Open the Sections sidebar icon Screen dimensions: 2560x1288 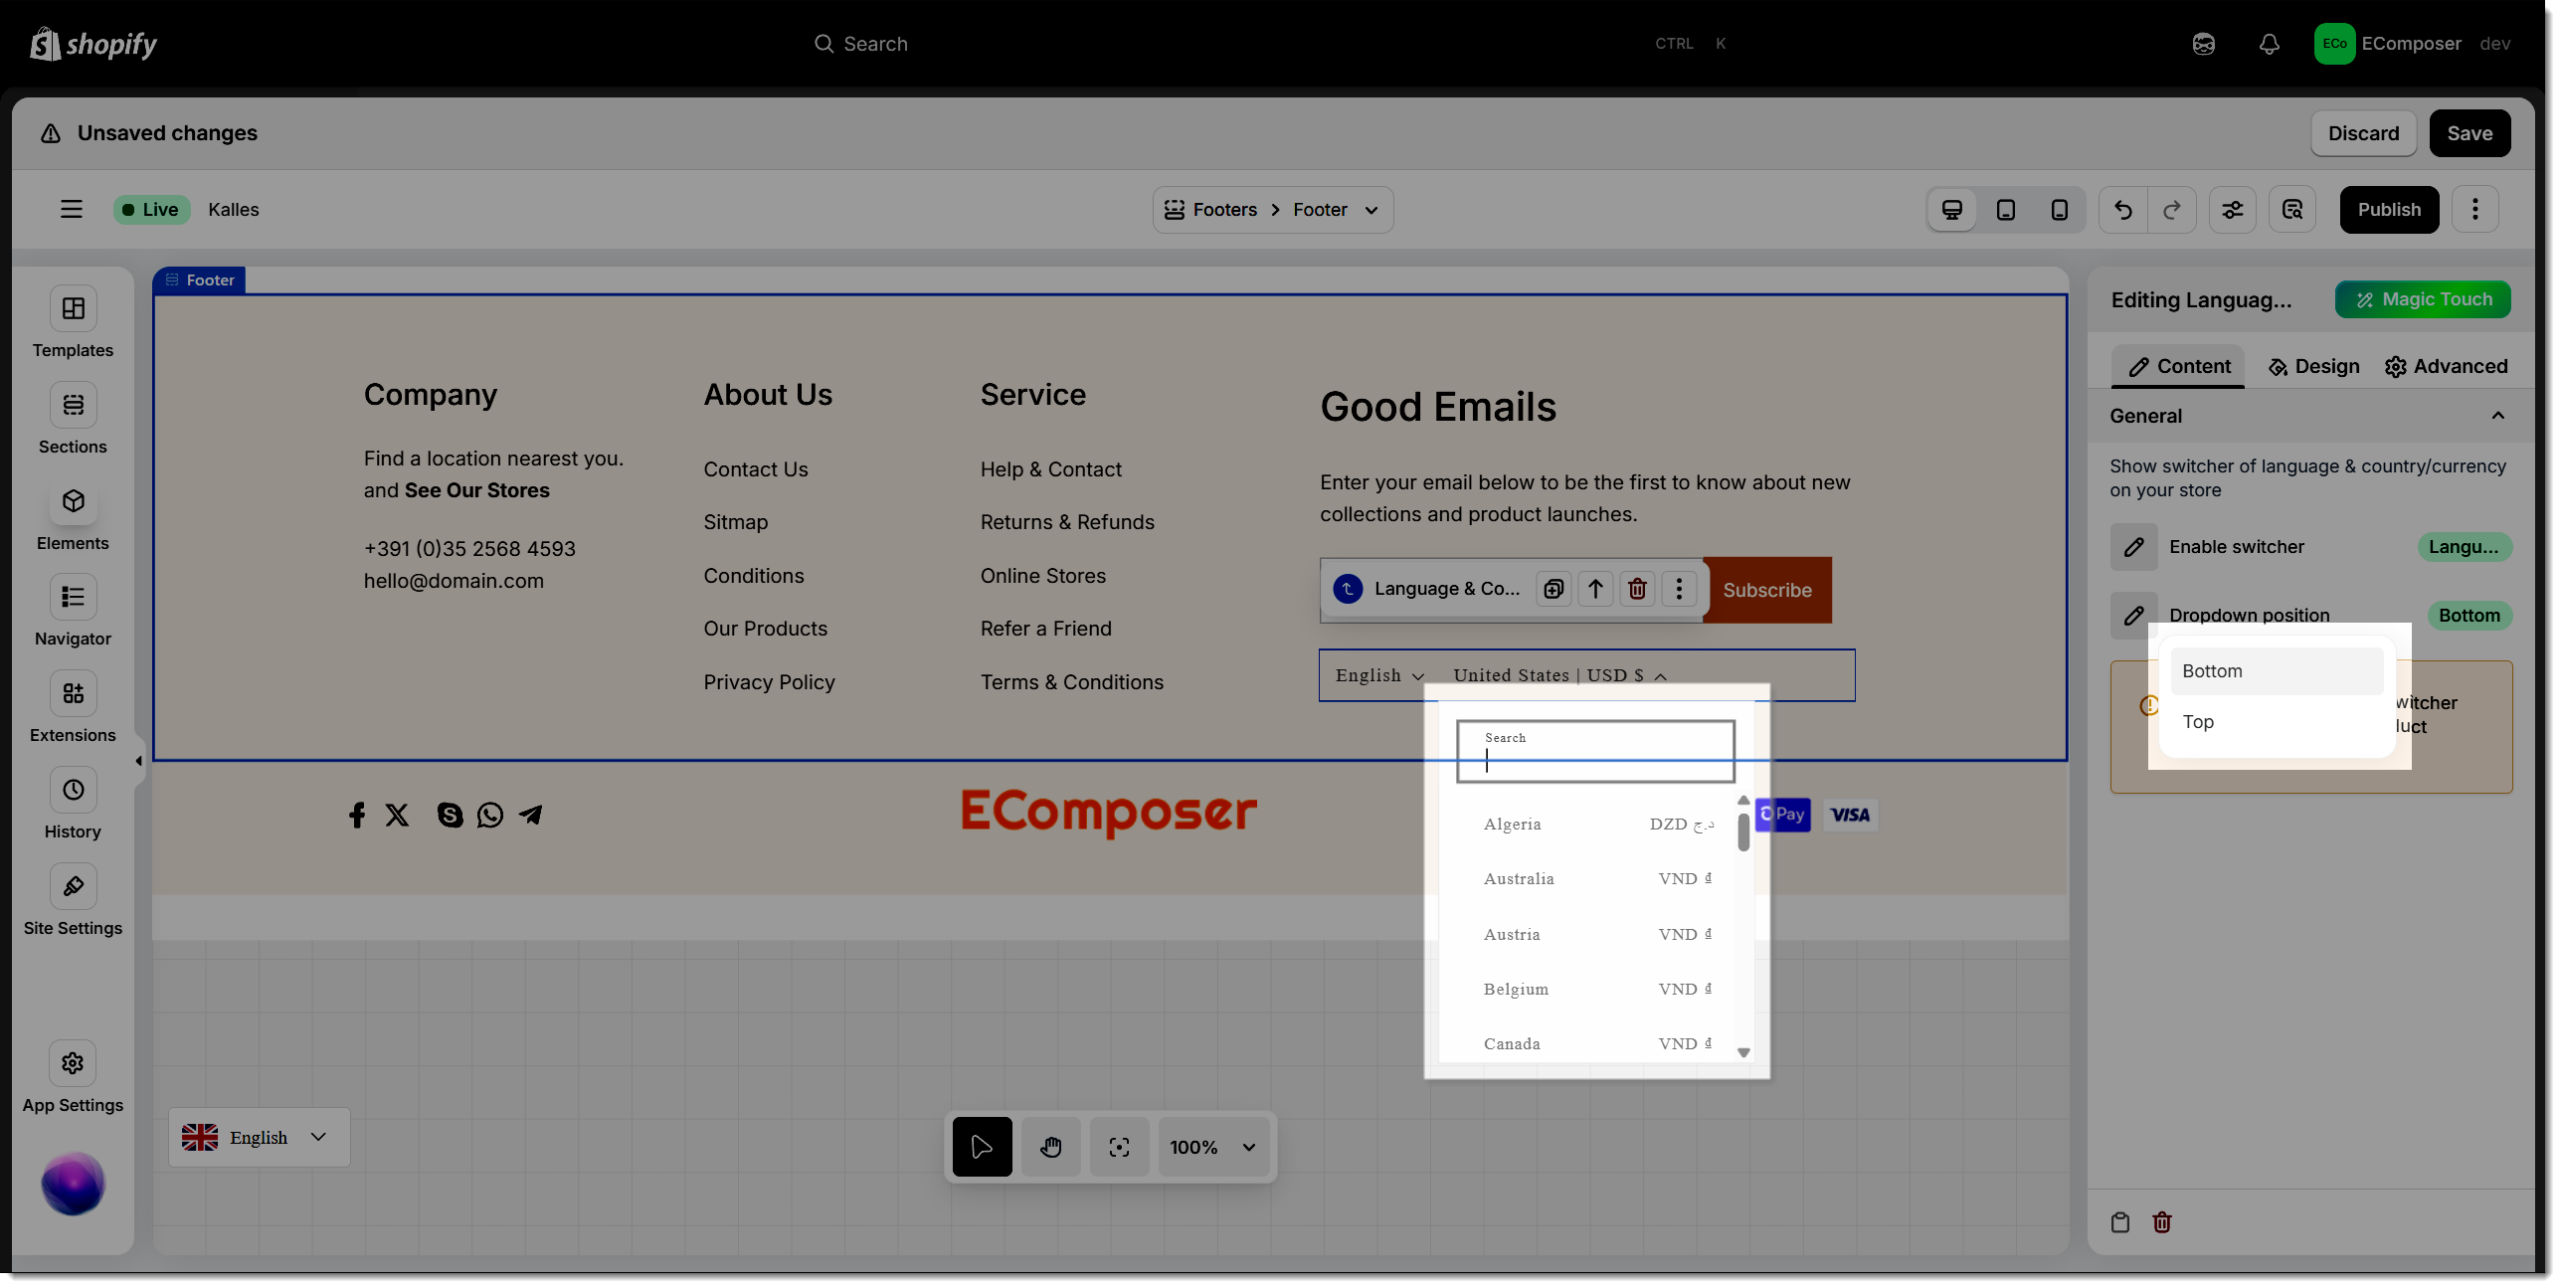point(73,405)
